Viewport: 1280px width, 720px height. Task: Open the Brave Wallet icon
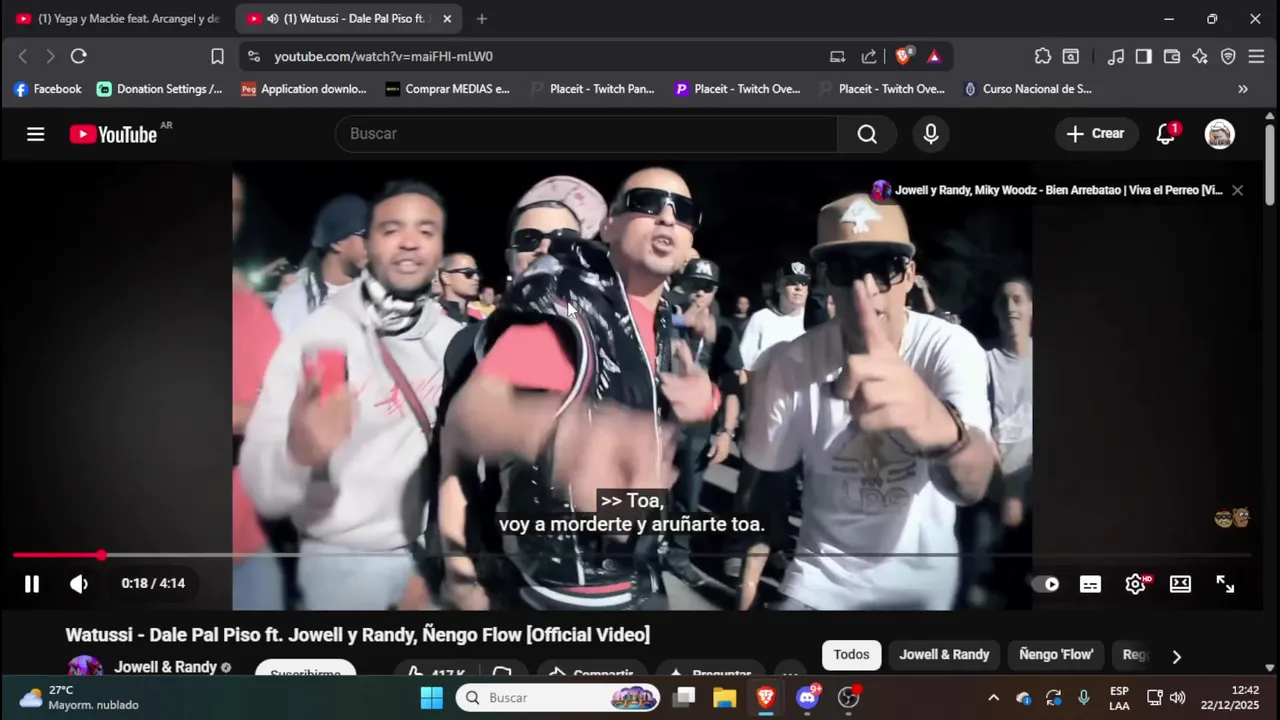point(1172,57)
